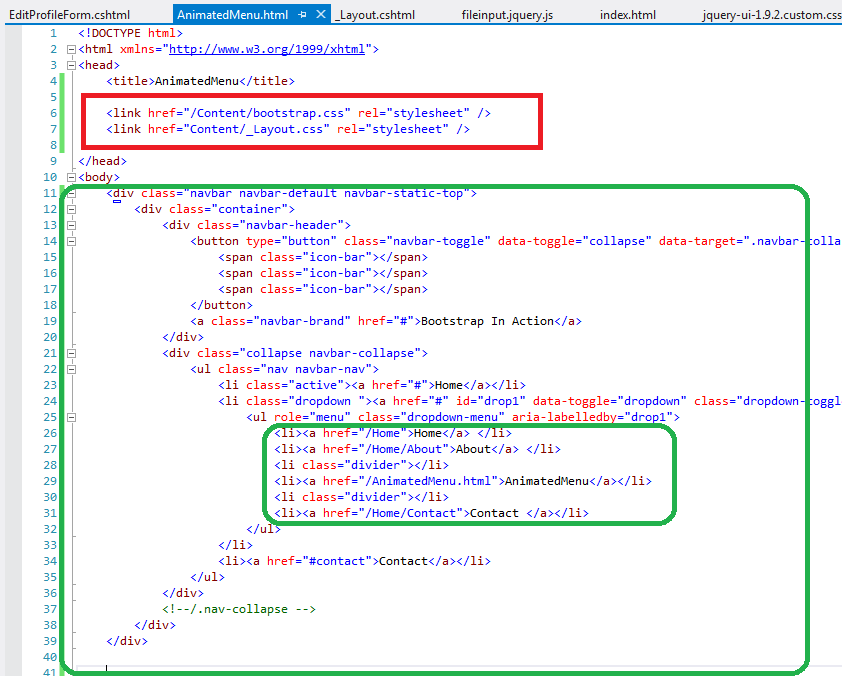Collapse the html element on line 2
This screenshot has height=700, width=844.
pos(71,50)
